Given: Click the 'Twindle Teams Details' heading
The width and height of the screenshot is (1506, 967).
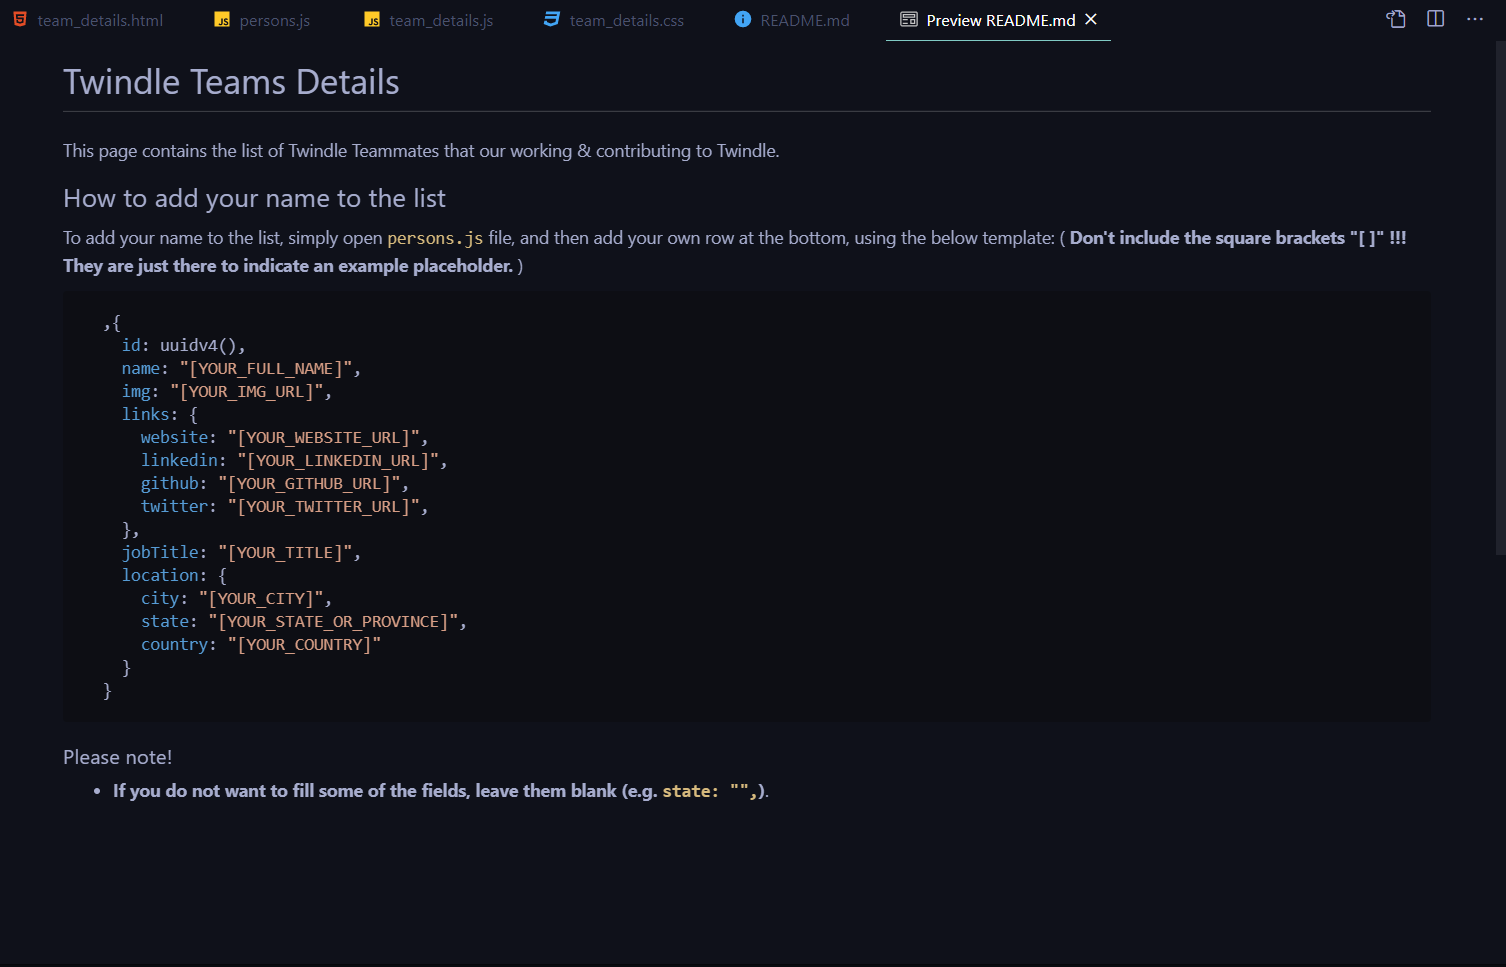Looking at the screenshot, I should 231,82.
